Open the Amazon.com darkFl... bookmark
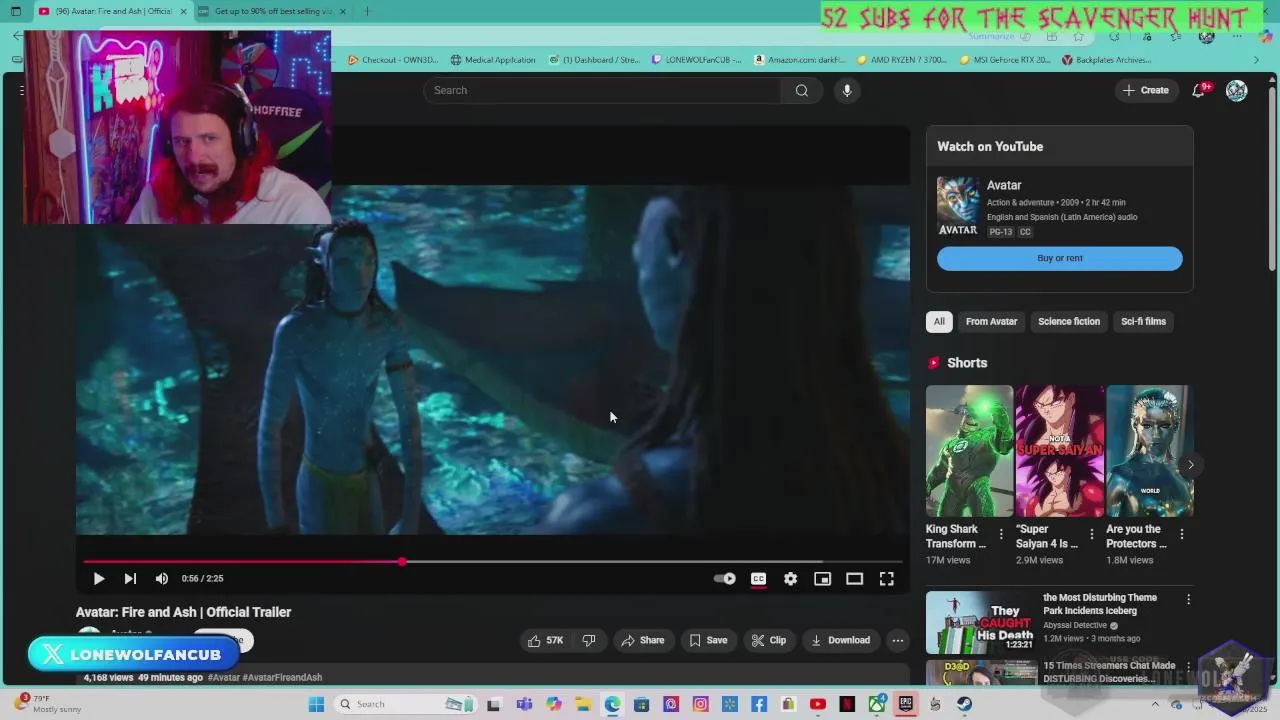The height and width of the screenshot is (720, 1280). (800, 60)
